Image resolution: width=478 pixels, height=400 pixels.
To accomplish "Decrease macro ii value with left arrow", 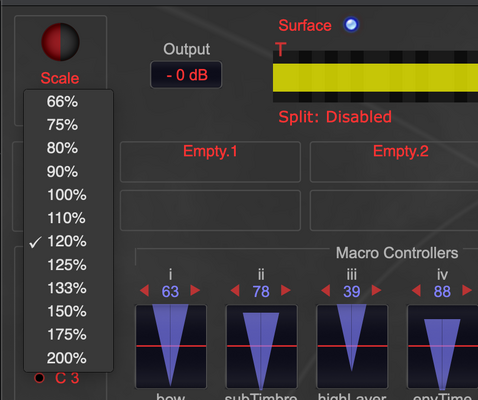I will pyautogui.click(x=235, y=291).
